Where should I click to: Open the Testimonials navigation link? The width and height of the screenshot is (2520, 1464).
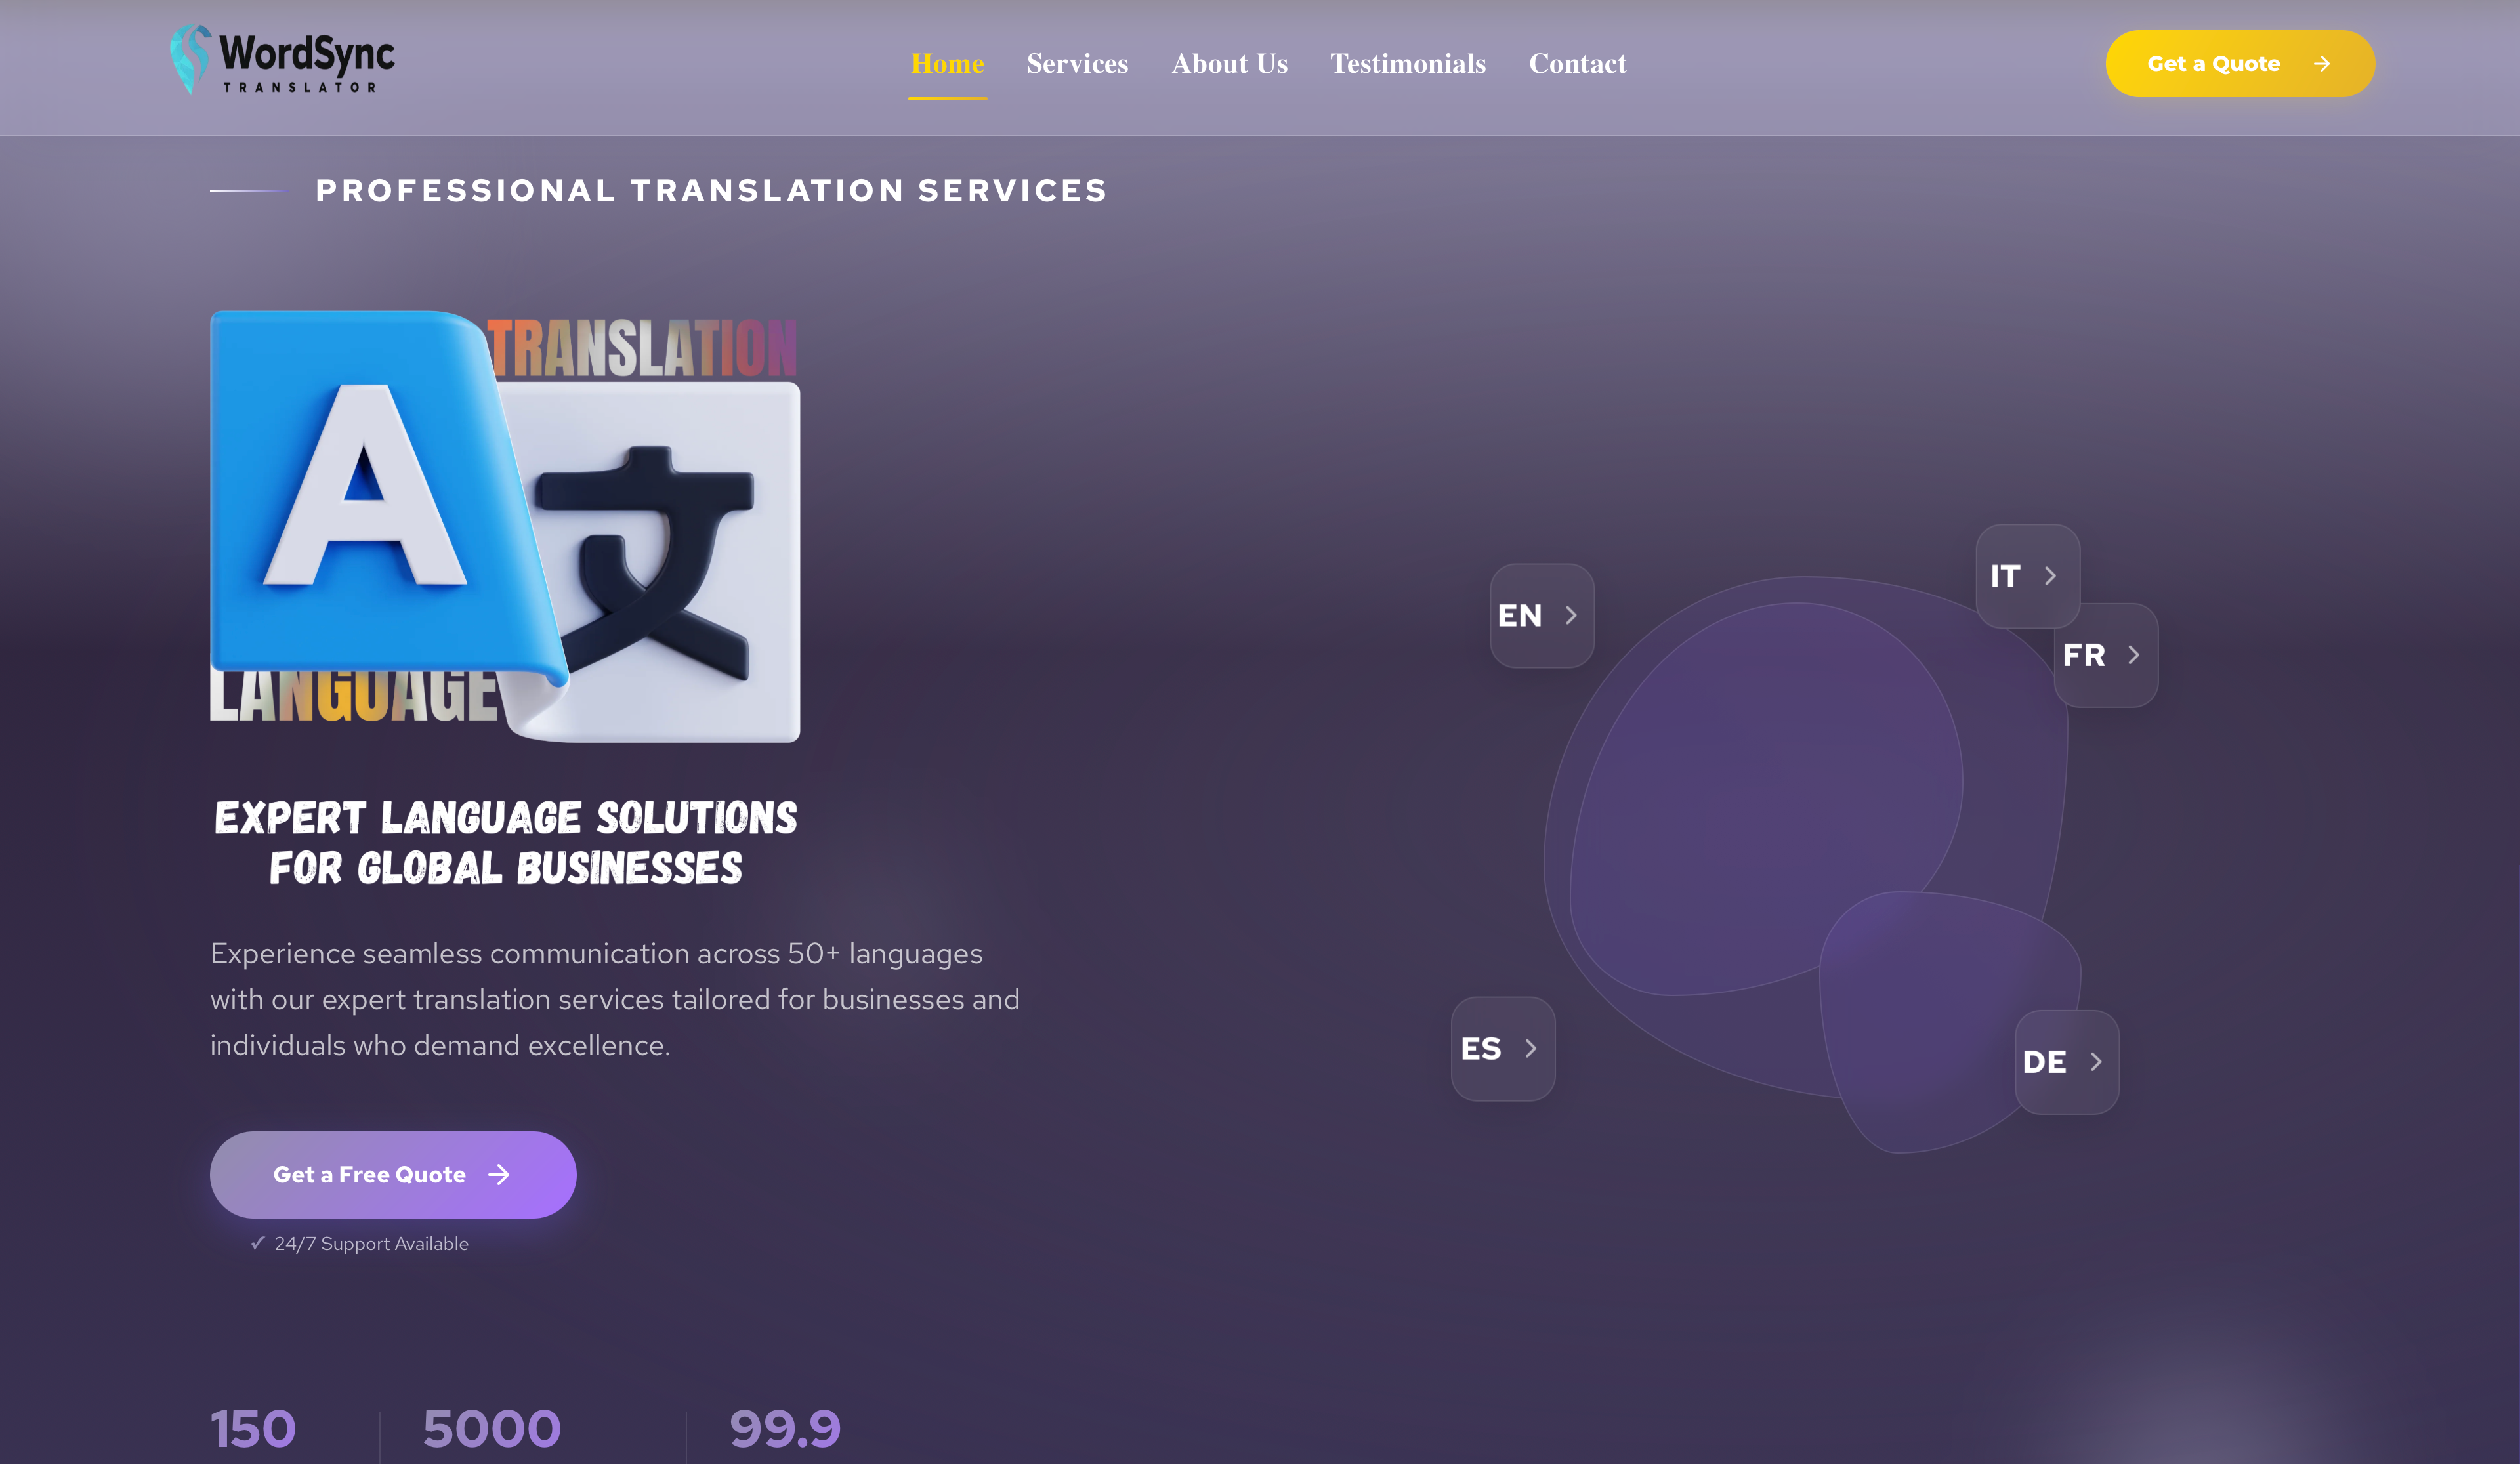1407,64
